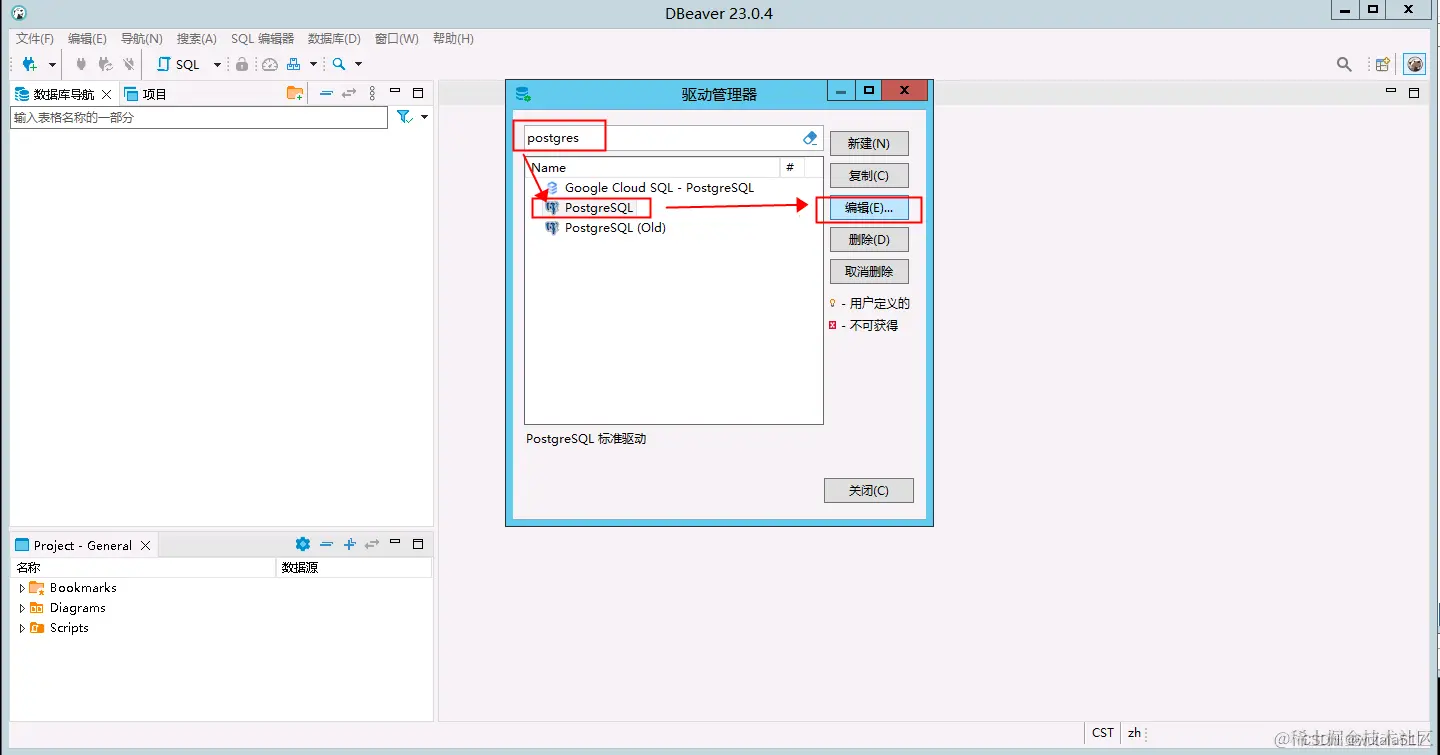The height and width of the screenshot is (755, 1440).
Task: Open the dashboard gauge icon
Action: tap(270, 64)
